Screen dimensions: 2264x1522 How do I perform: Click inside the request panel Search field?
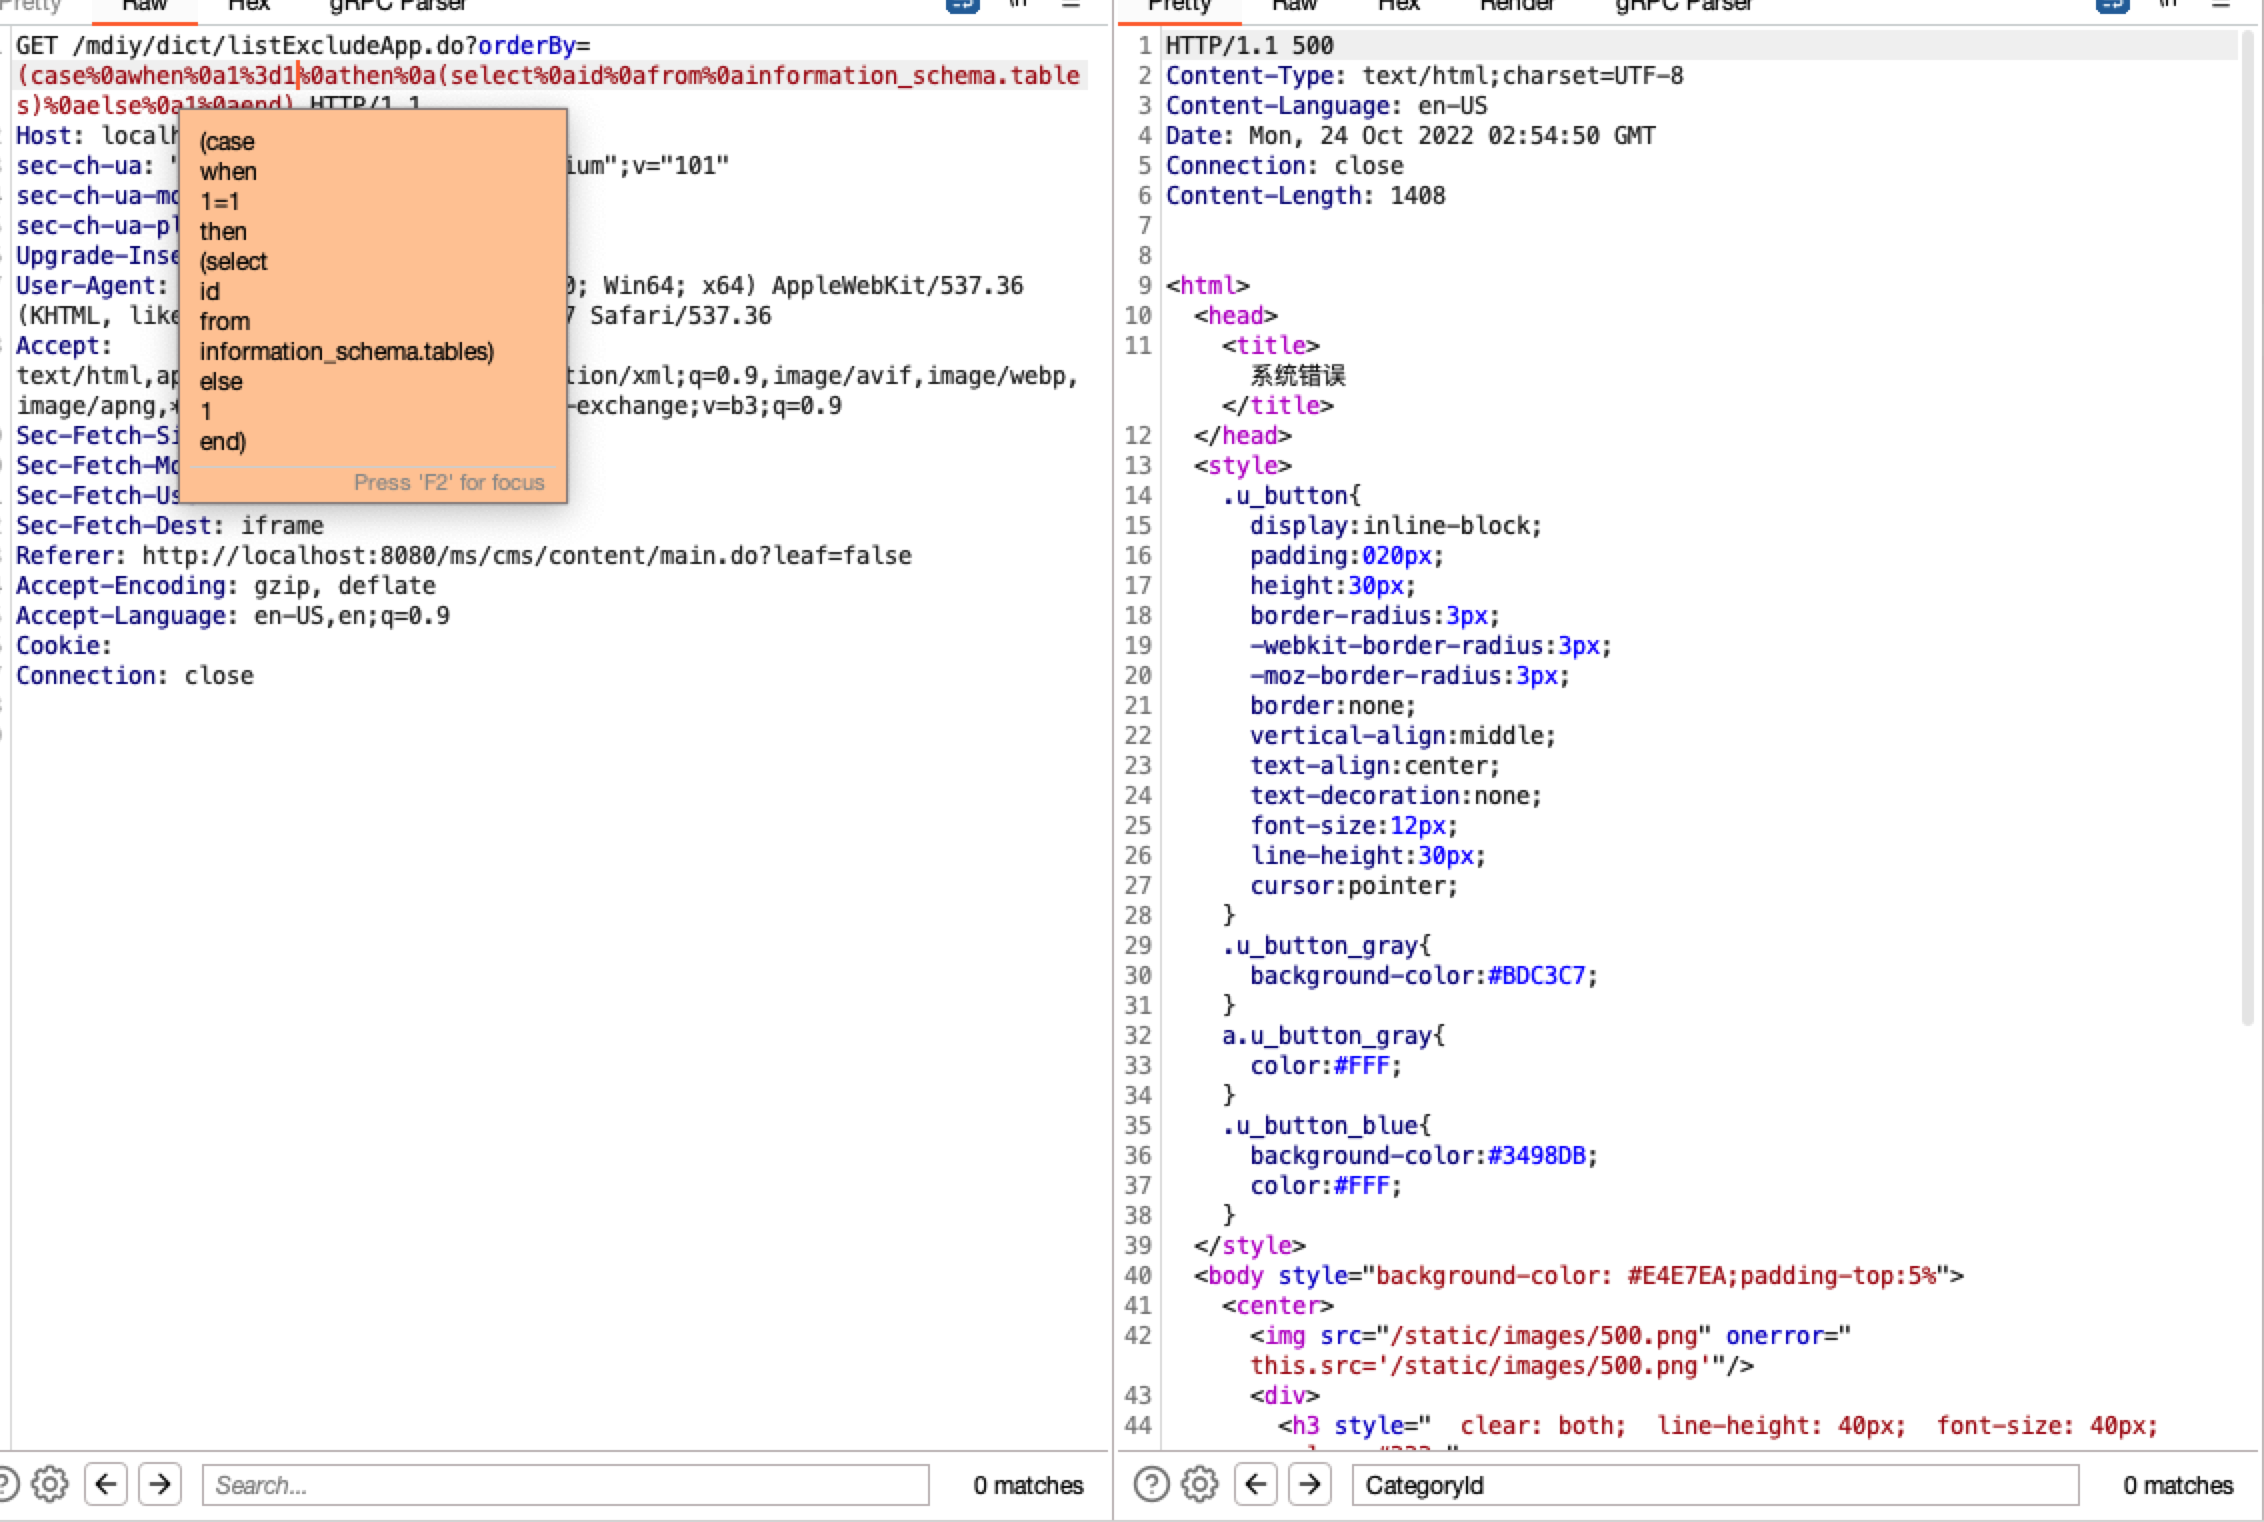click(565, 1485)
